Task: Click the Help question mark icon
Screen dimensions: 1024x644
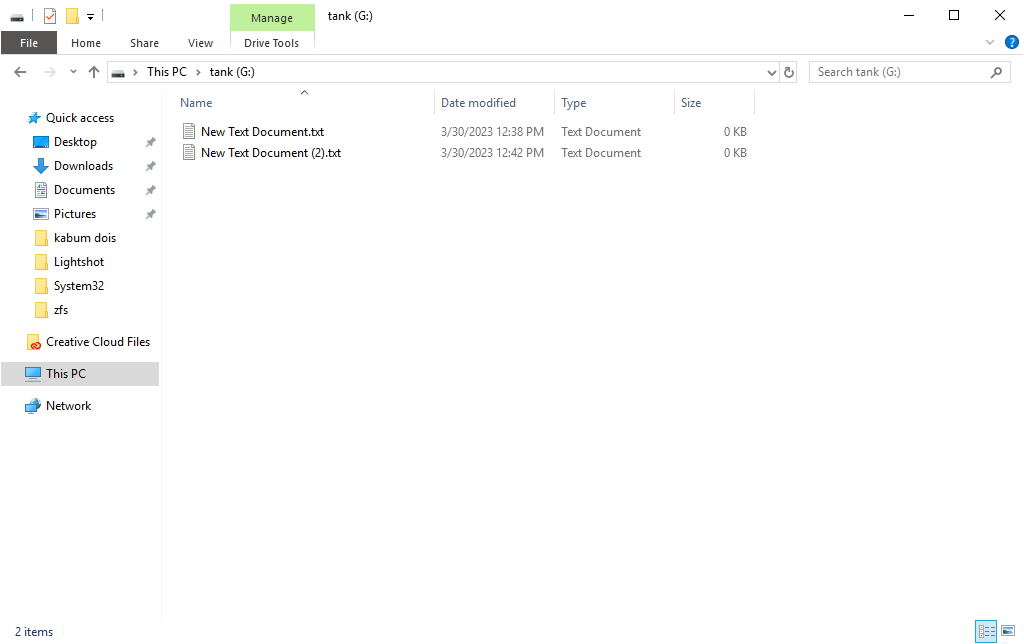Action: (1011, 42)
